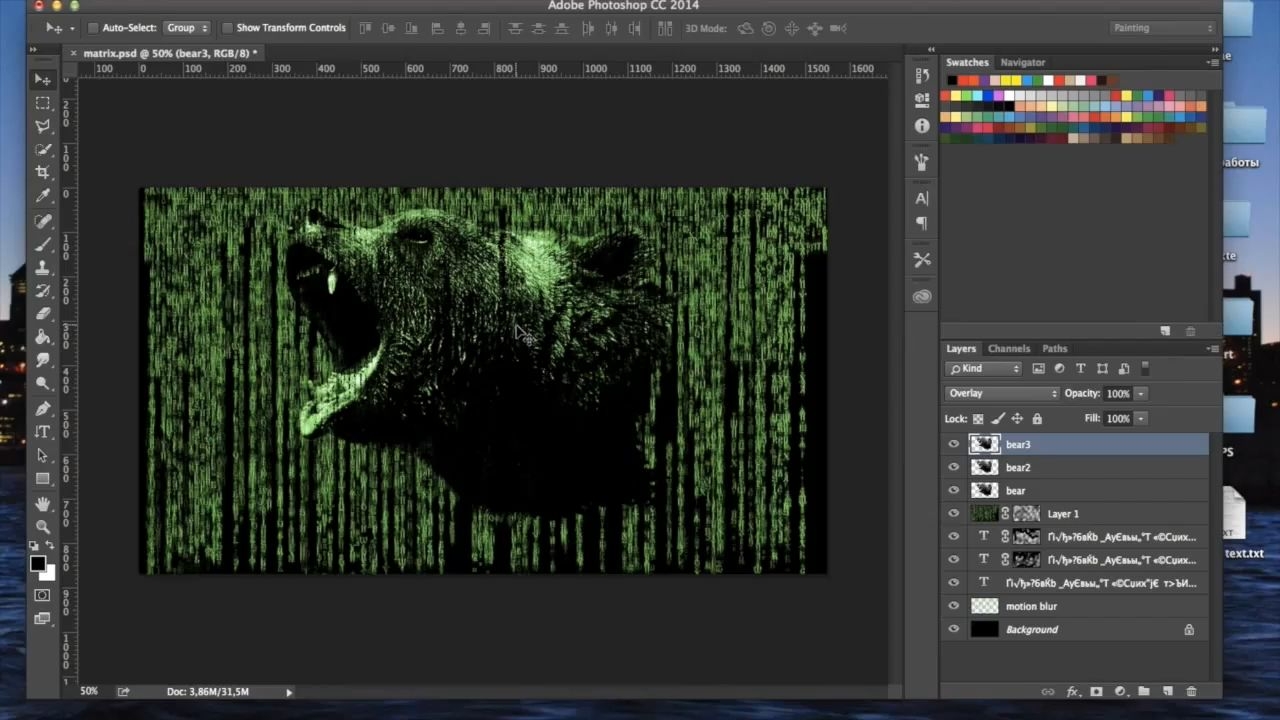Open the Paragraph panel icon

(922, 223)
